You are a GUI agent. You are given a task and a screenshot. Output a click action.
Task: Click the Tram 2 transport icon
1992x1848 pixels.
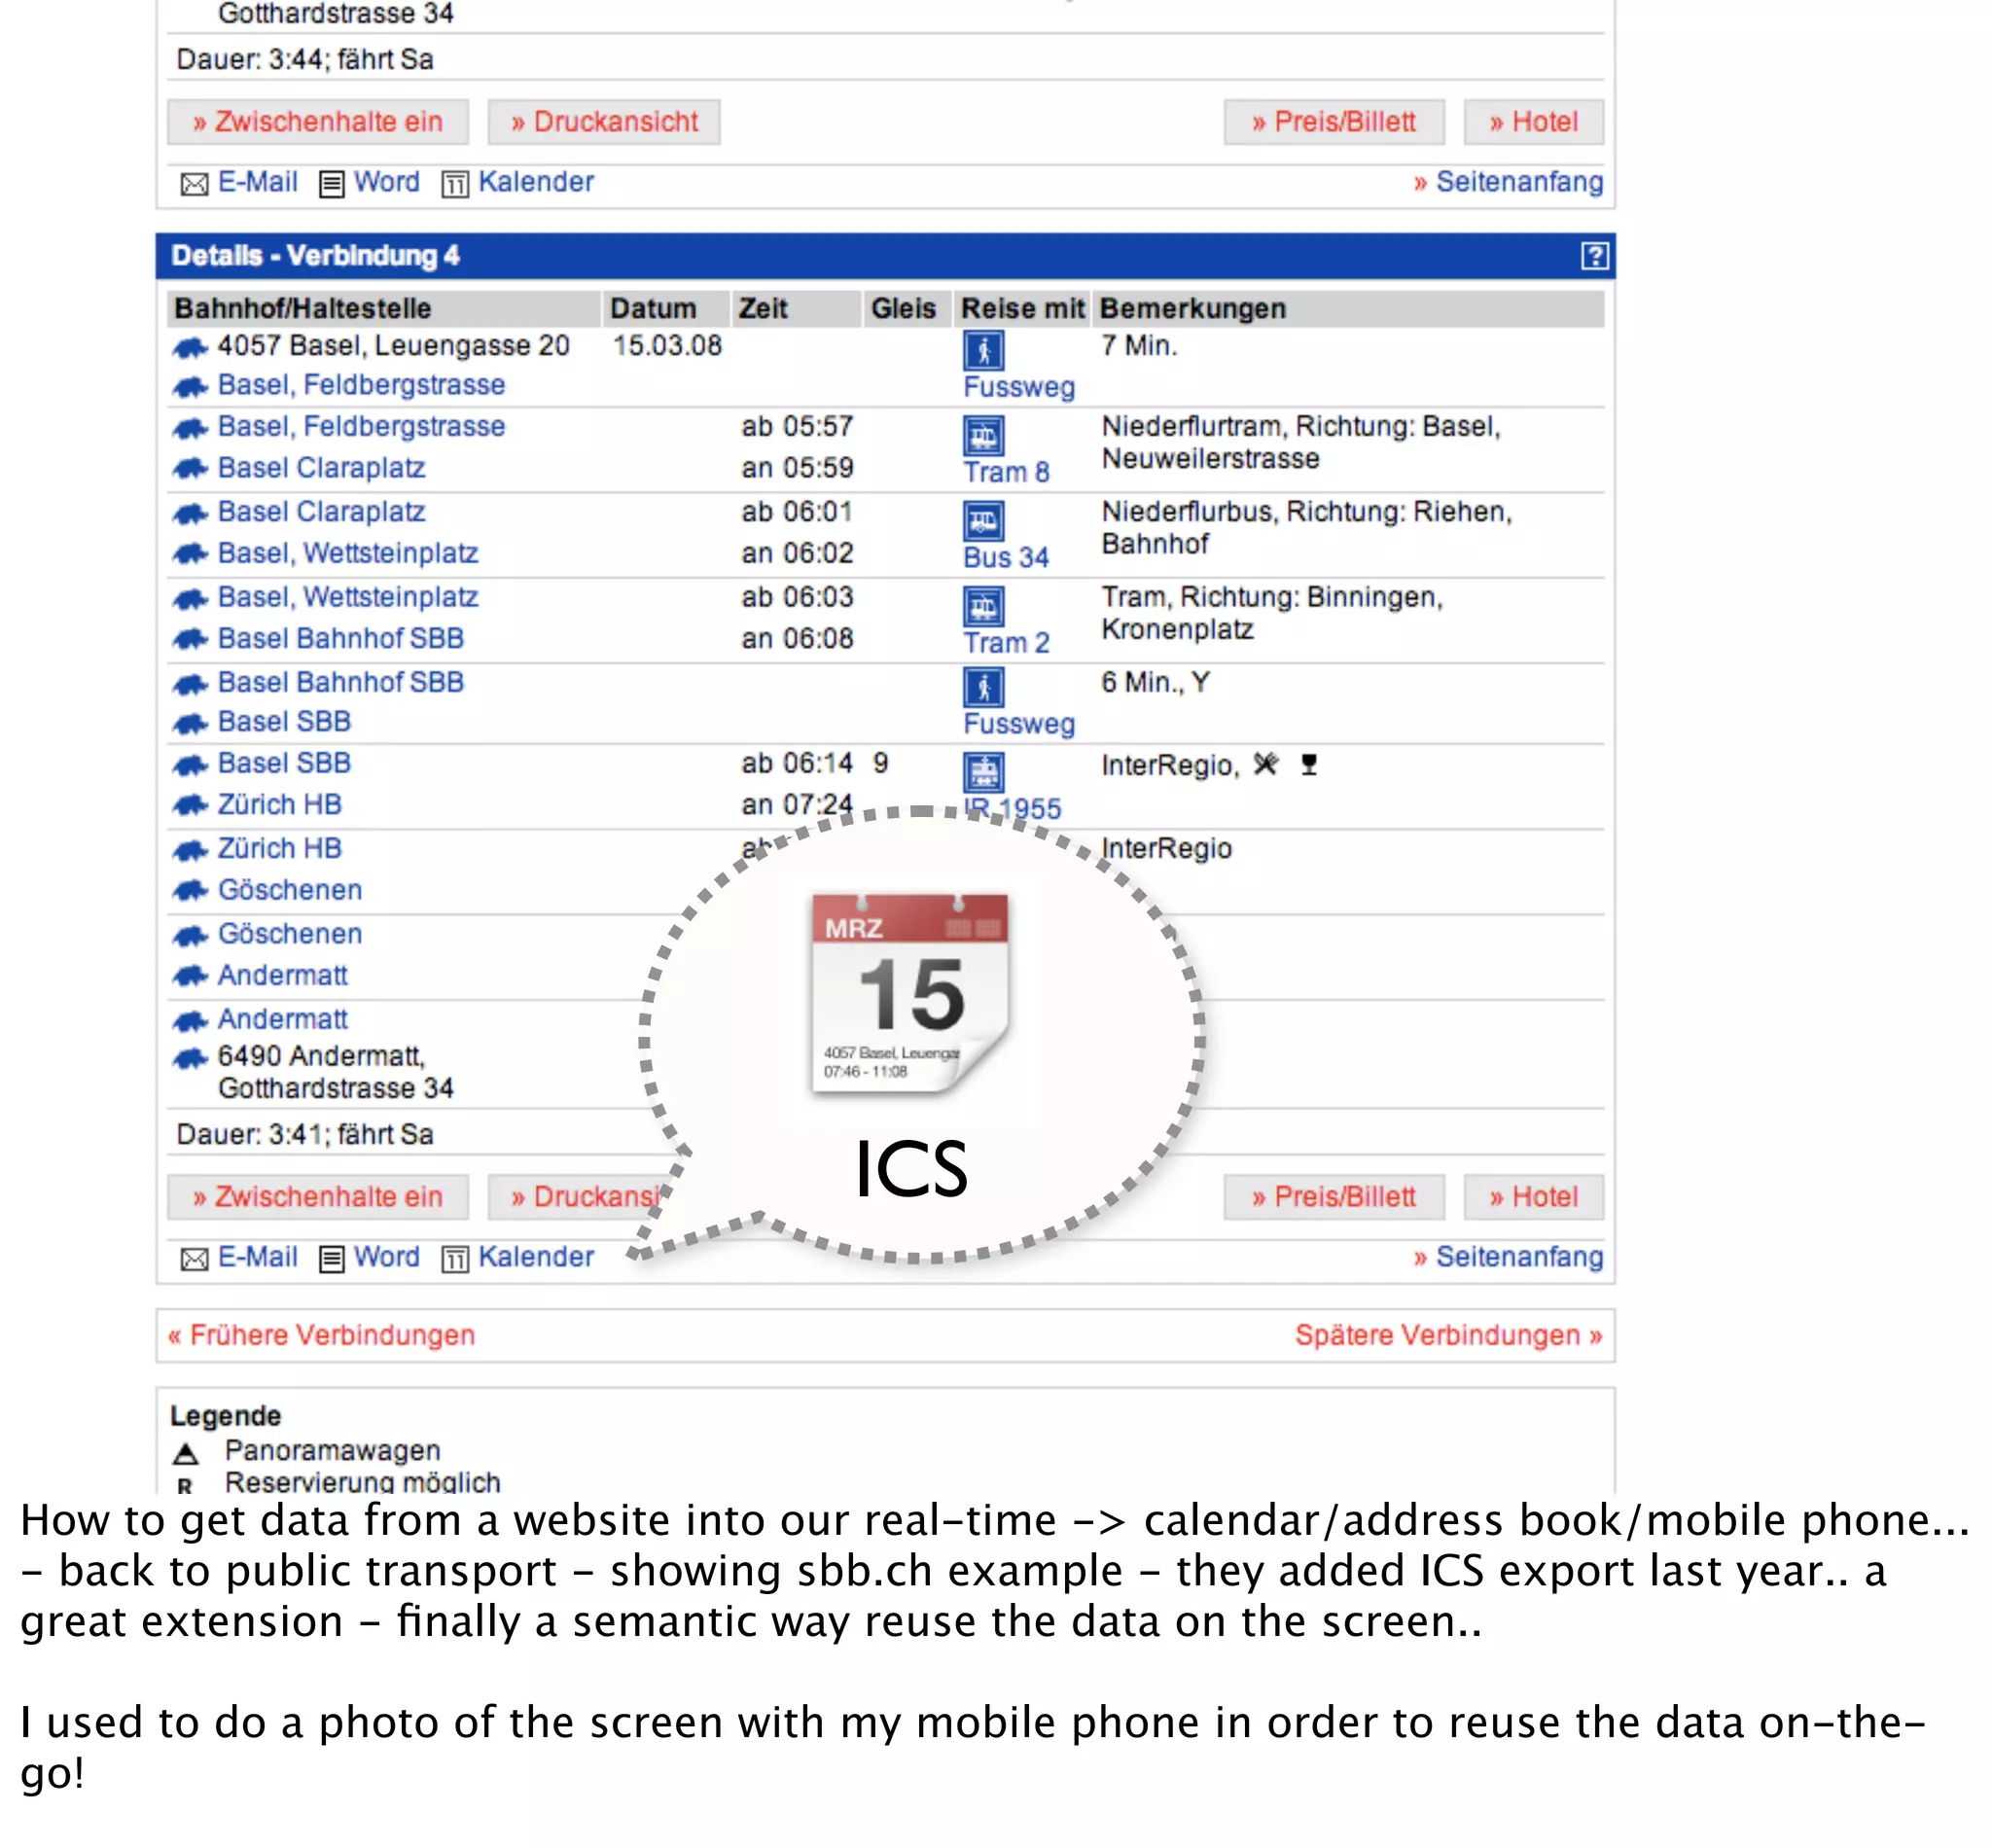point(983,606)
